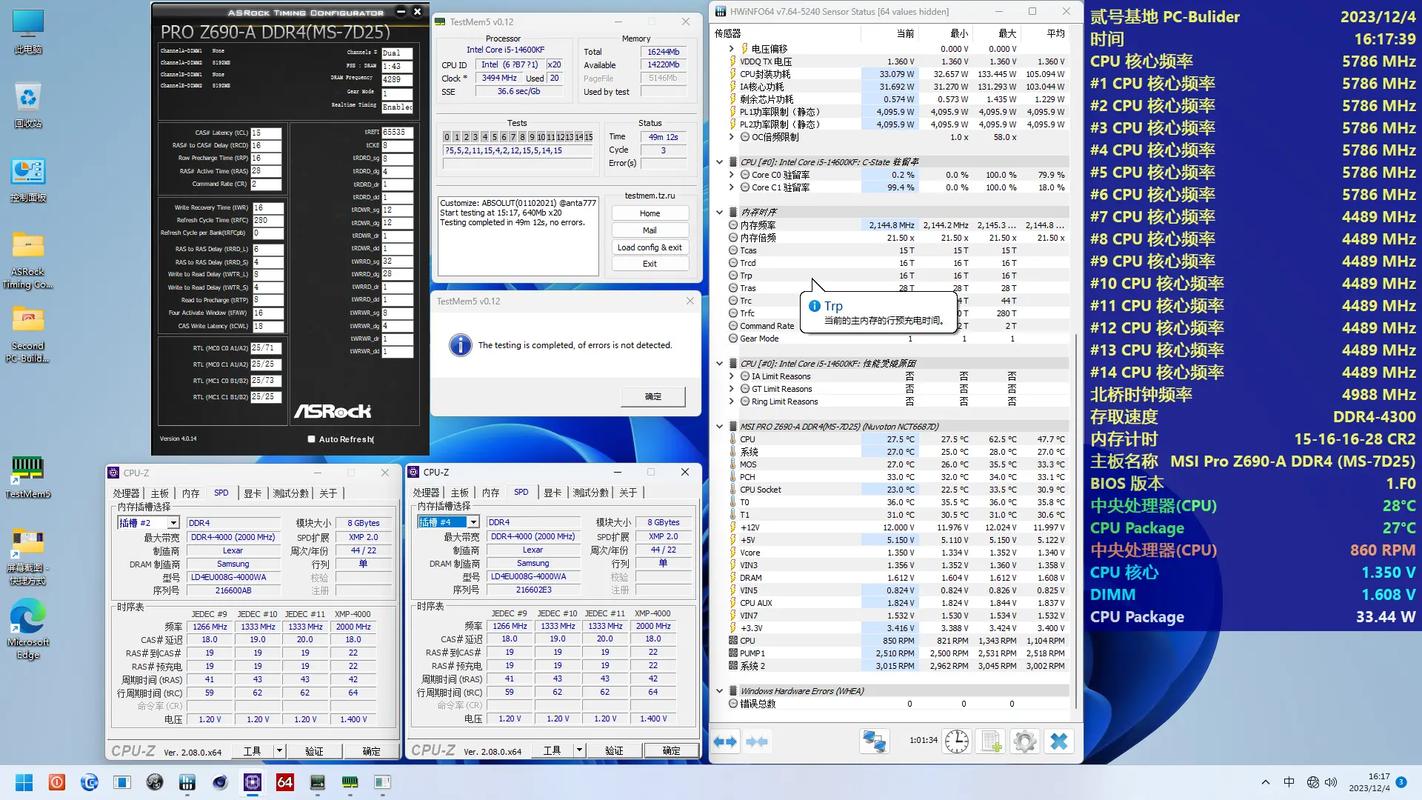This screenshot has width=1422, height=800.
Task: Open the ASRock Timing Configurator desktop folder
Action: pos(28,260)
